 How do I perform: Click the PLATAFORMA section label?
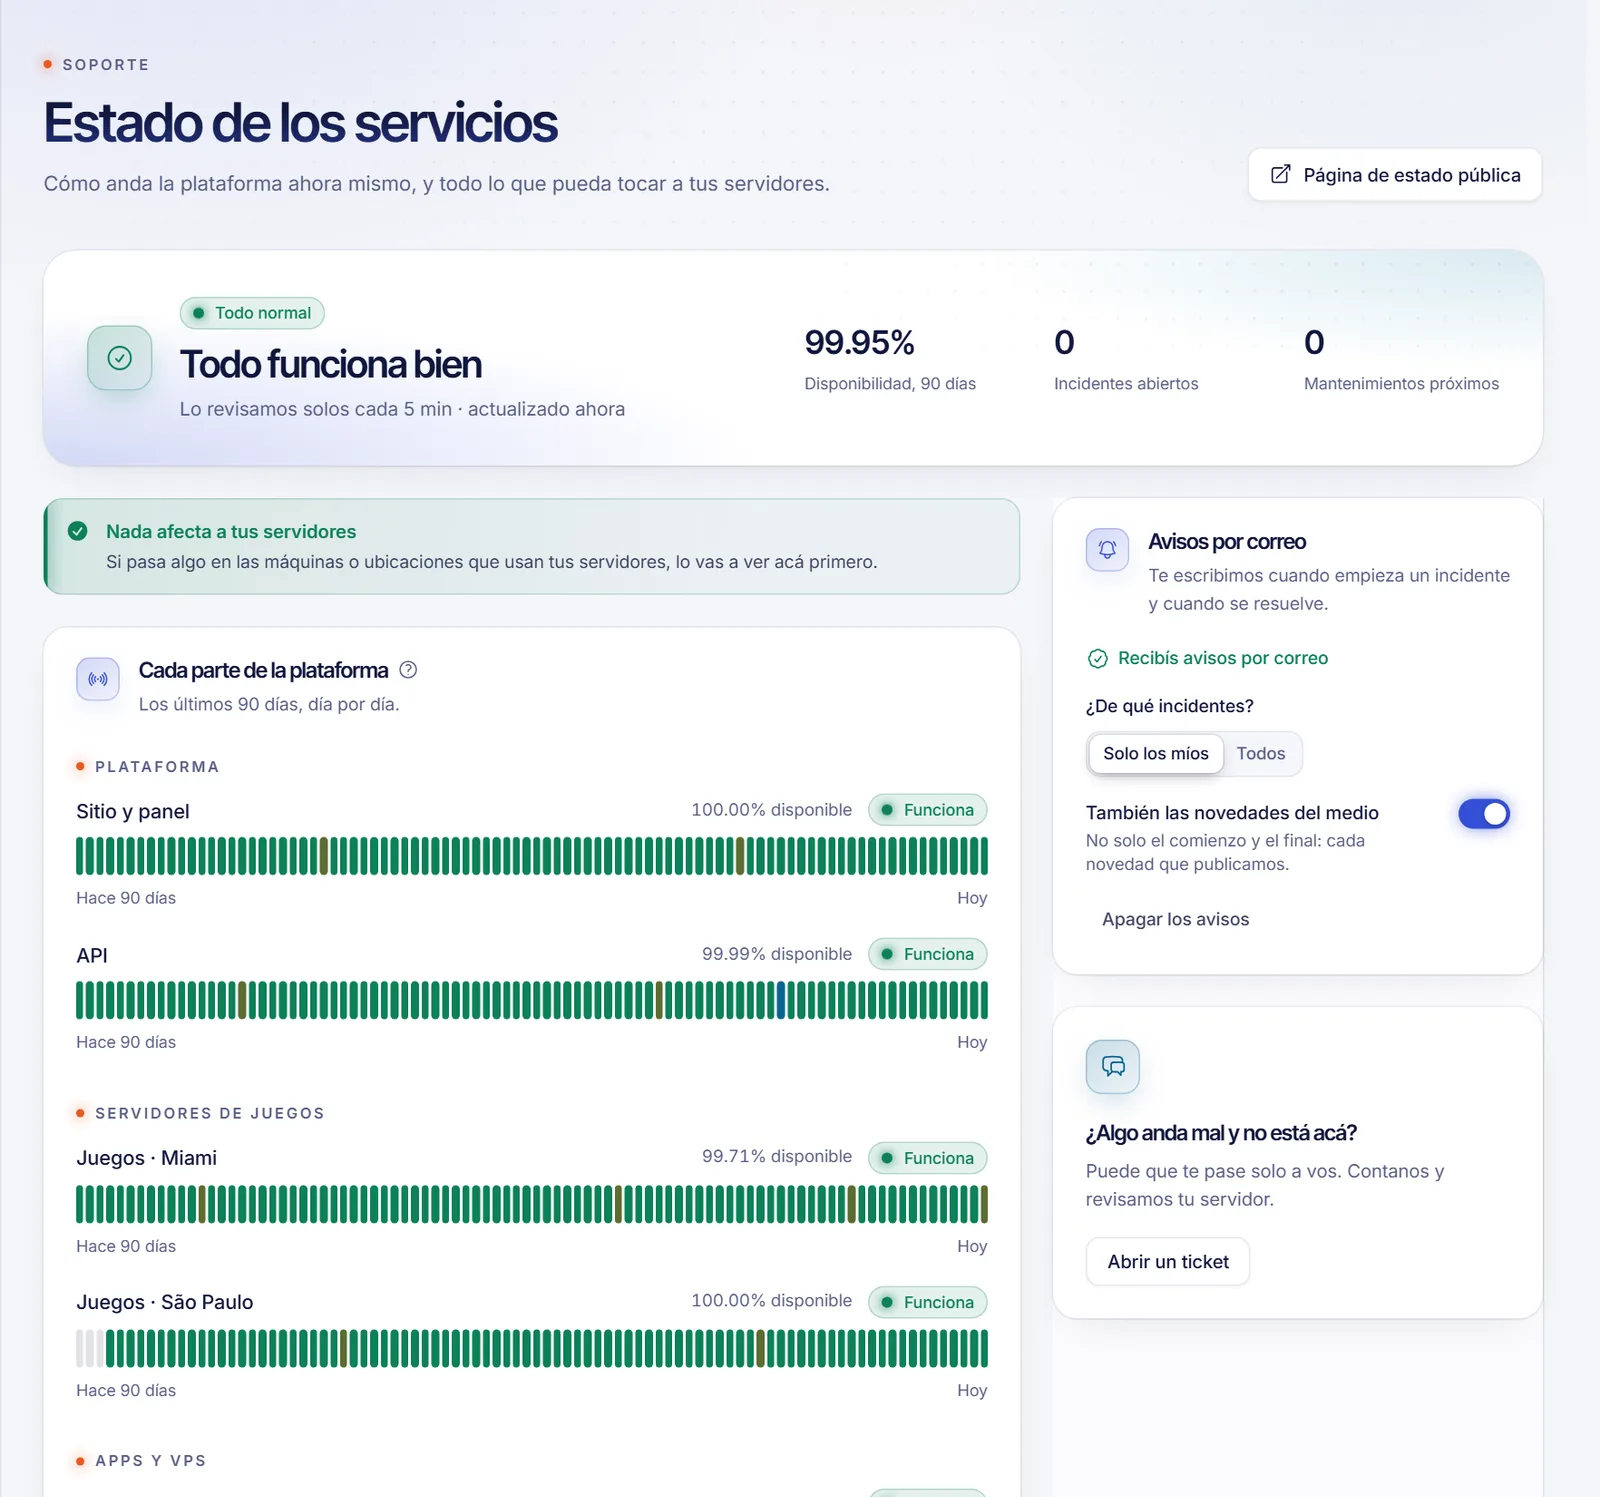(157, 767)
